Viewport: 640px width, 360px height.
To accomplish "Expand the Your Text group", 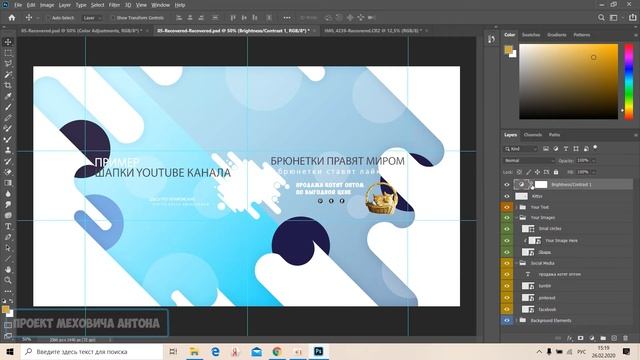I will 517,207.
